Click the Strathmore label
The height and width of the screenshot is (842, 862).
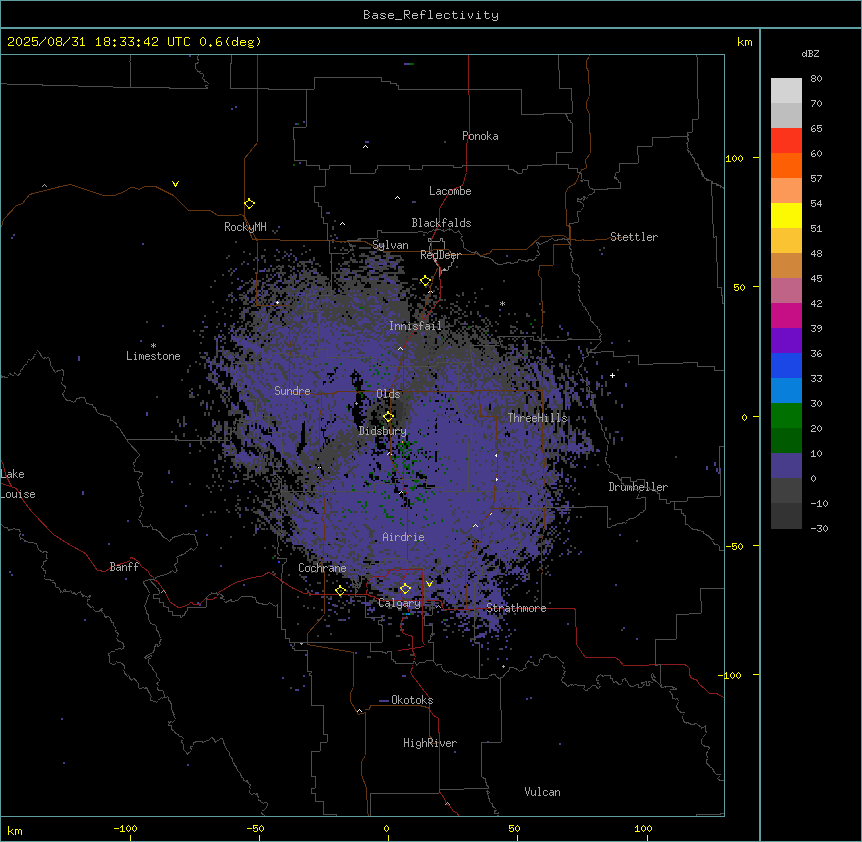(x=516, y=608)
